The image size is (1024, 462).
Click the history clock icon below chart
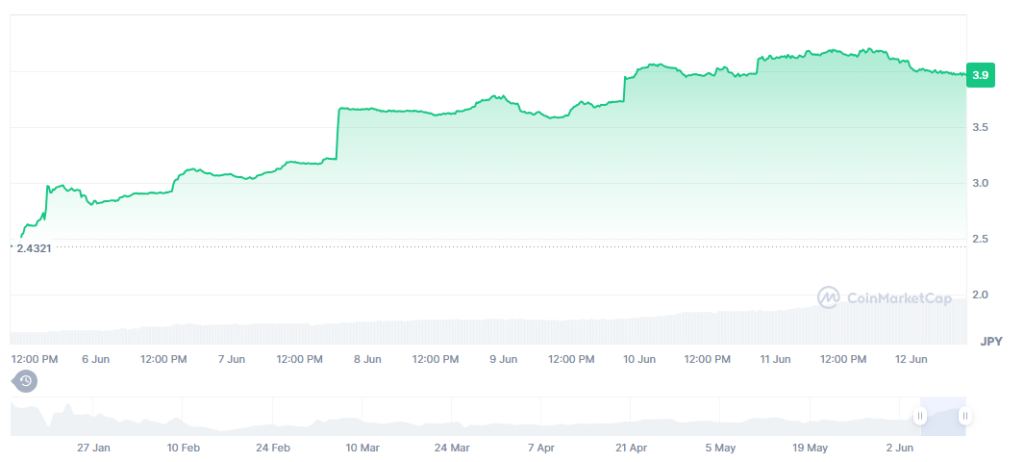point(26,381)
